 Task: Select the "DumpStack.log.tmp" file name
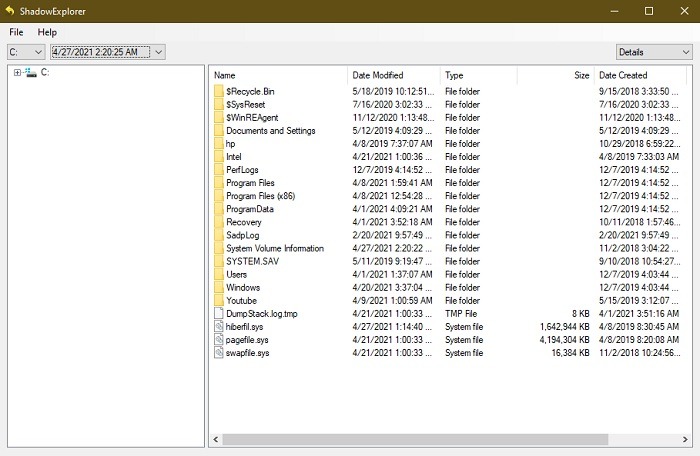tap(262, 314)
